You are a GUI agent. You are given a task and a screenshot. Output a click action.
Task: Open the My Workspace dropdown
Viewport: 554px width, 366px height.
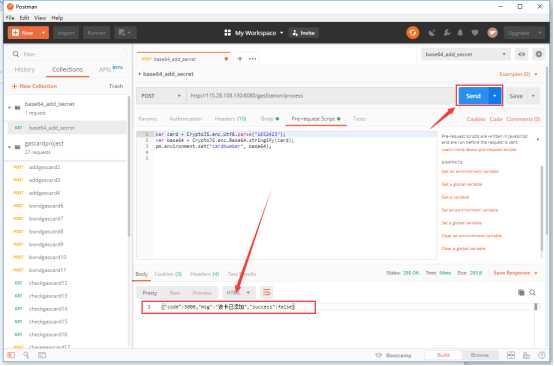tap(259, 33)
